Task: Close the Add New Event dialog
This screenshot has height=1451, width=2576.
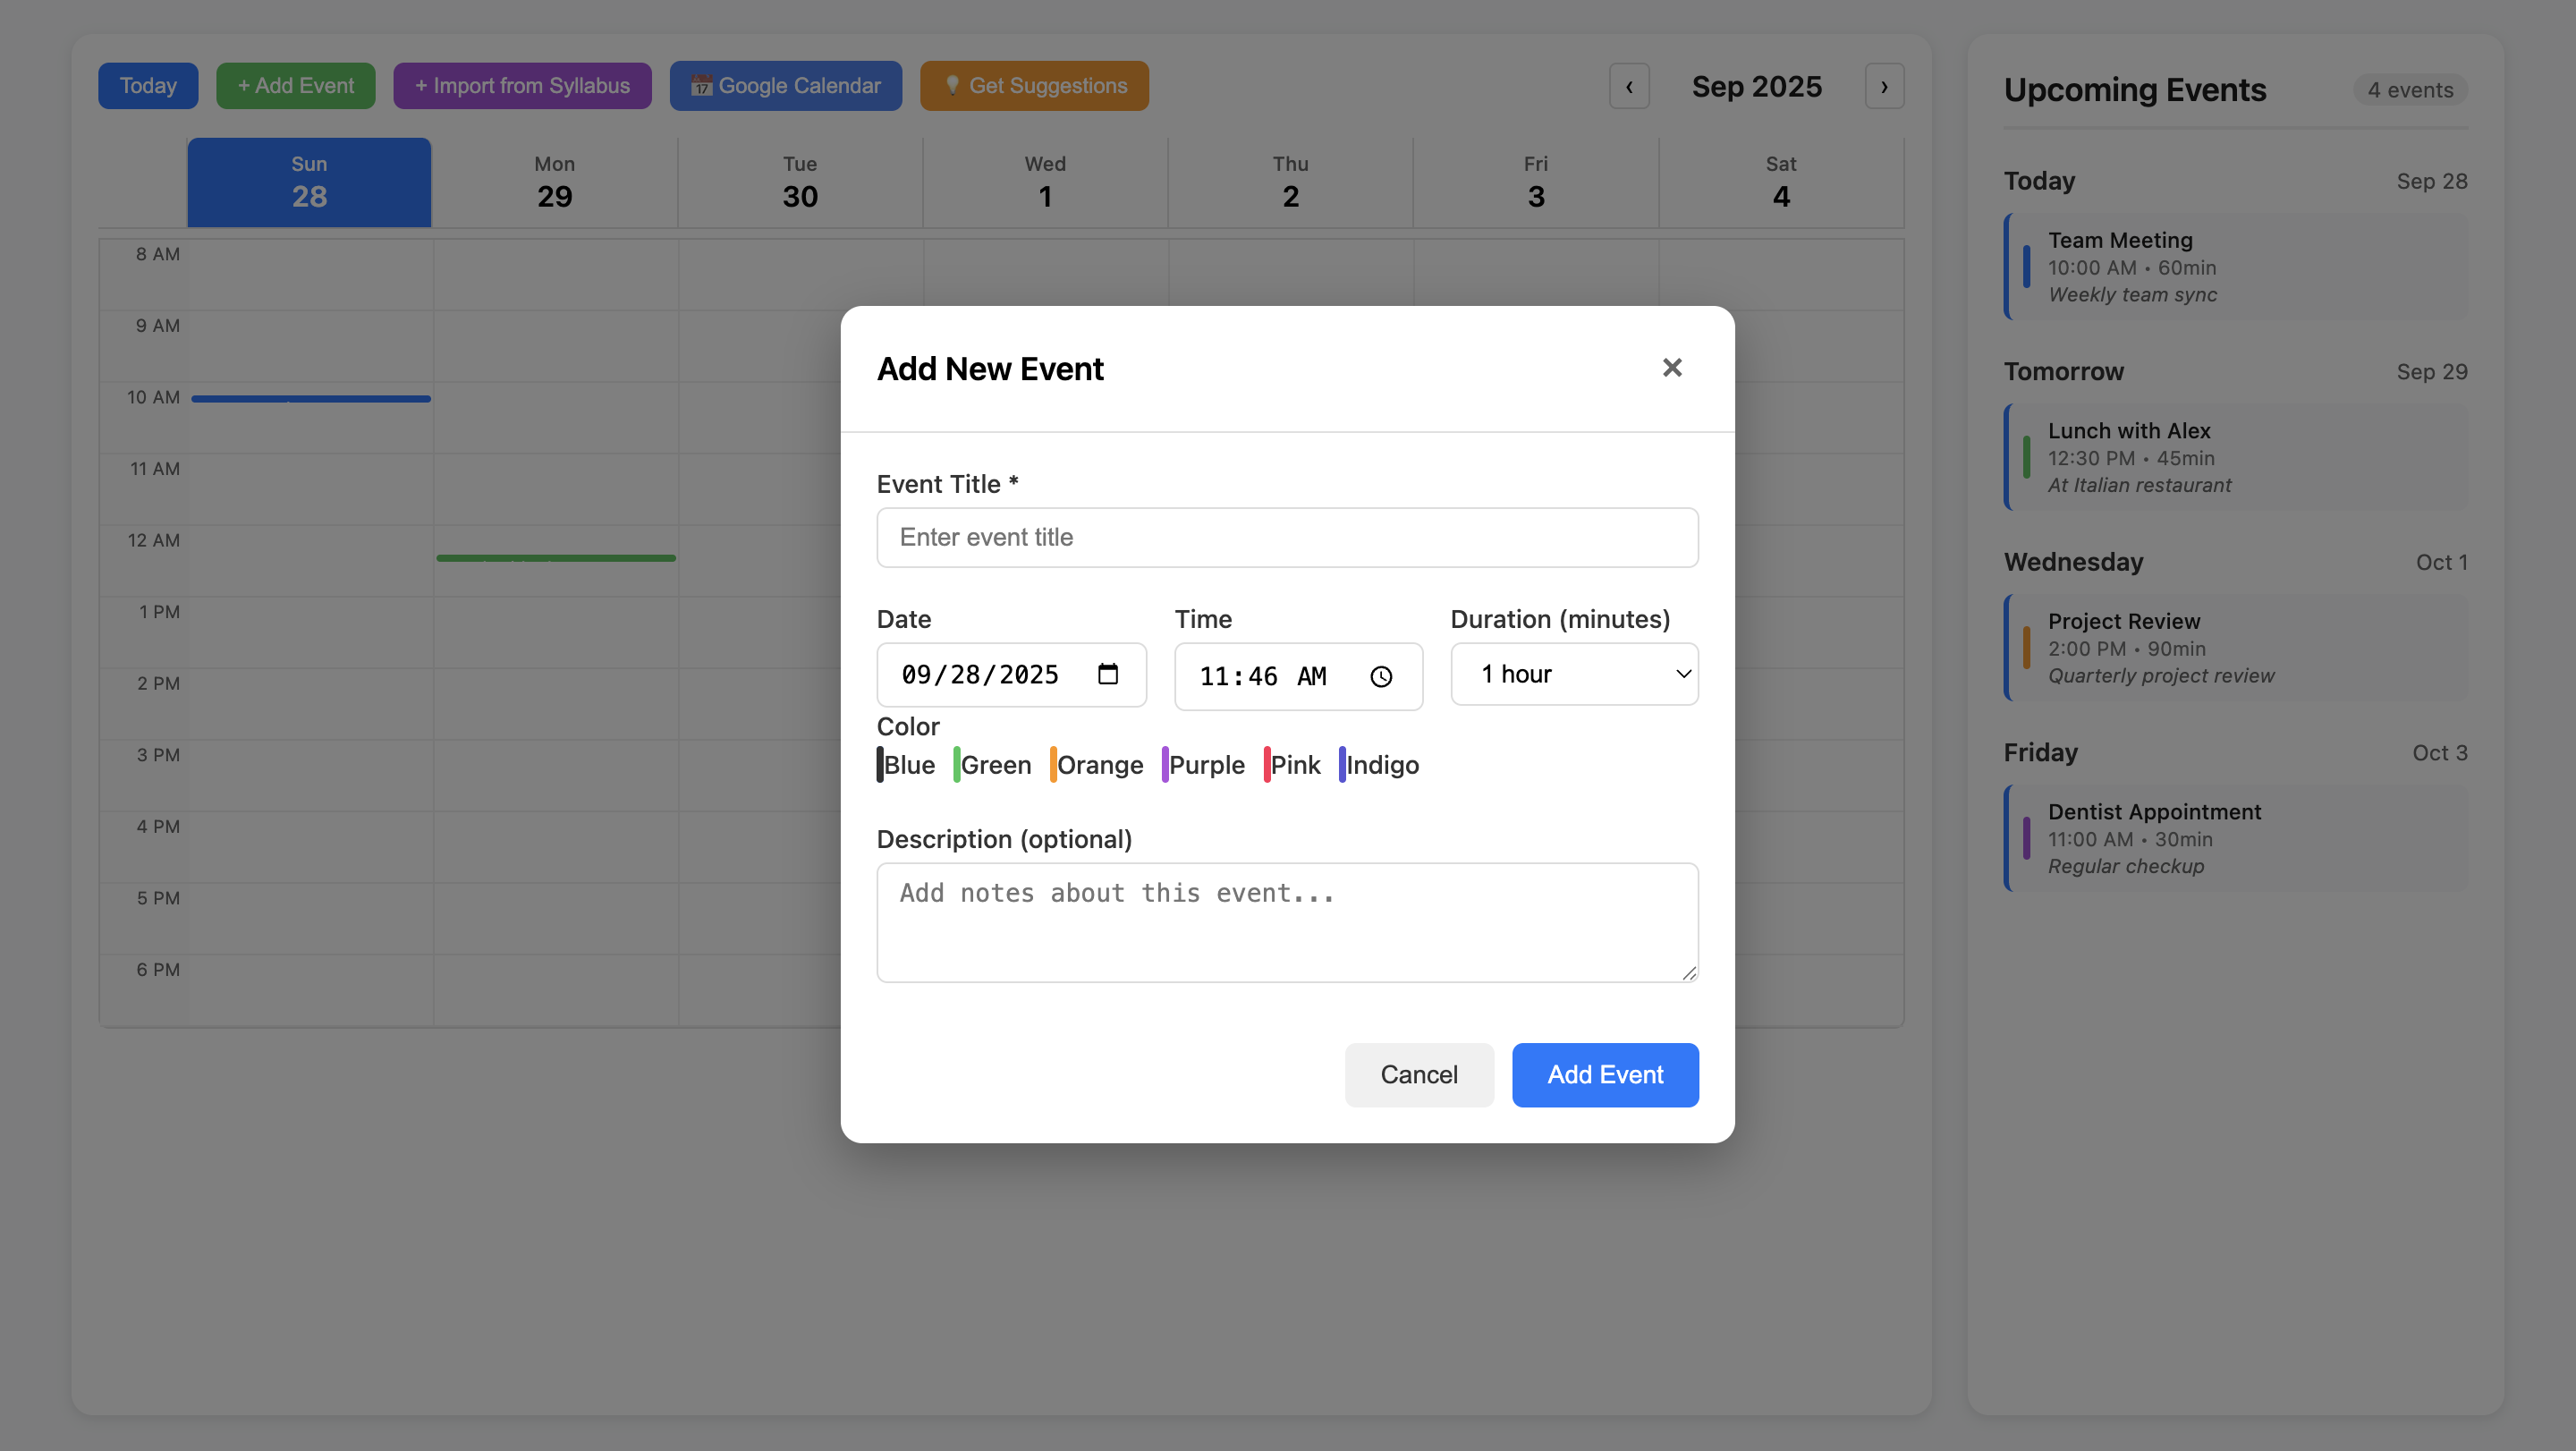Action: [x=1671, y=368]
